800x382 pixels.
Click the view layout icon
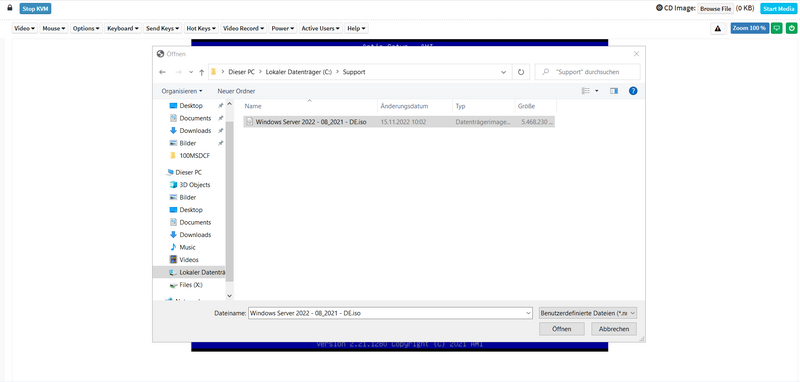[586, 91]
